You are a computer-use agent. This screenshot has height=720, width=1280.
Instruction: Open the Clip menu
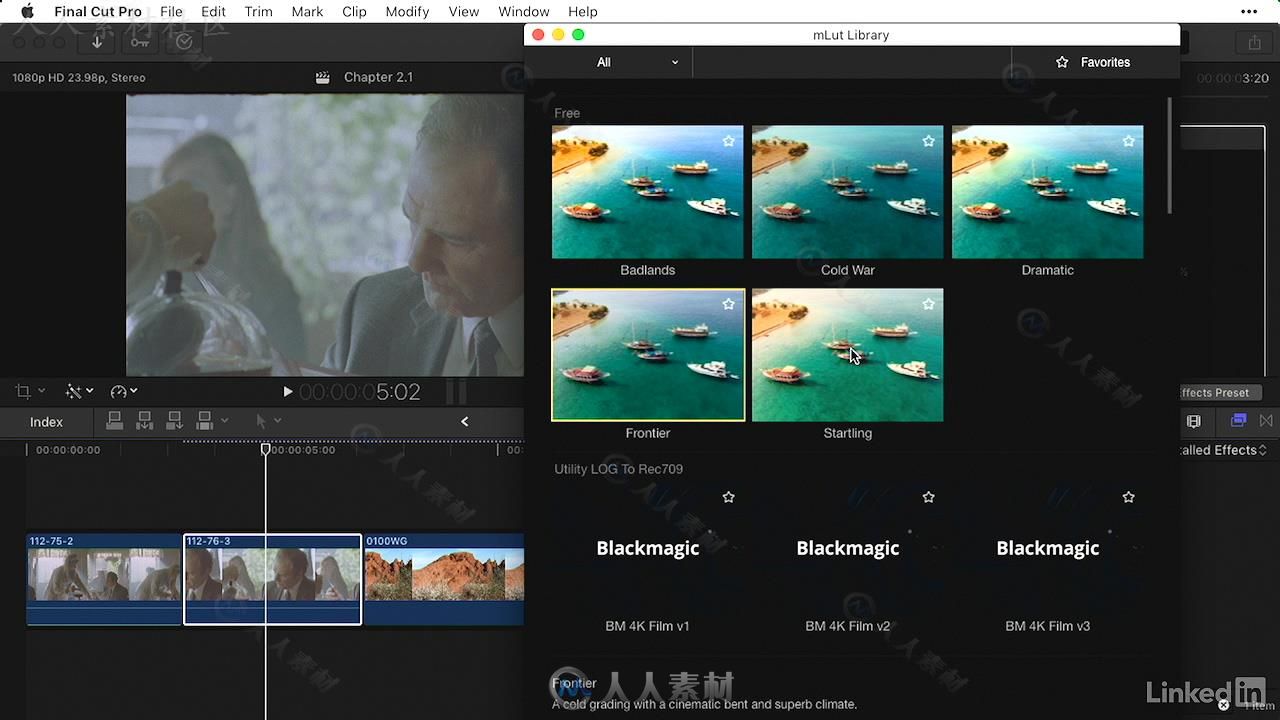click(x=354, y=12)
